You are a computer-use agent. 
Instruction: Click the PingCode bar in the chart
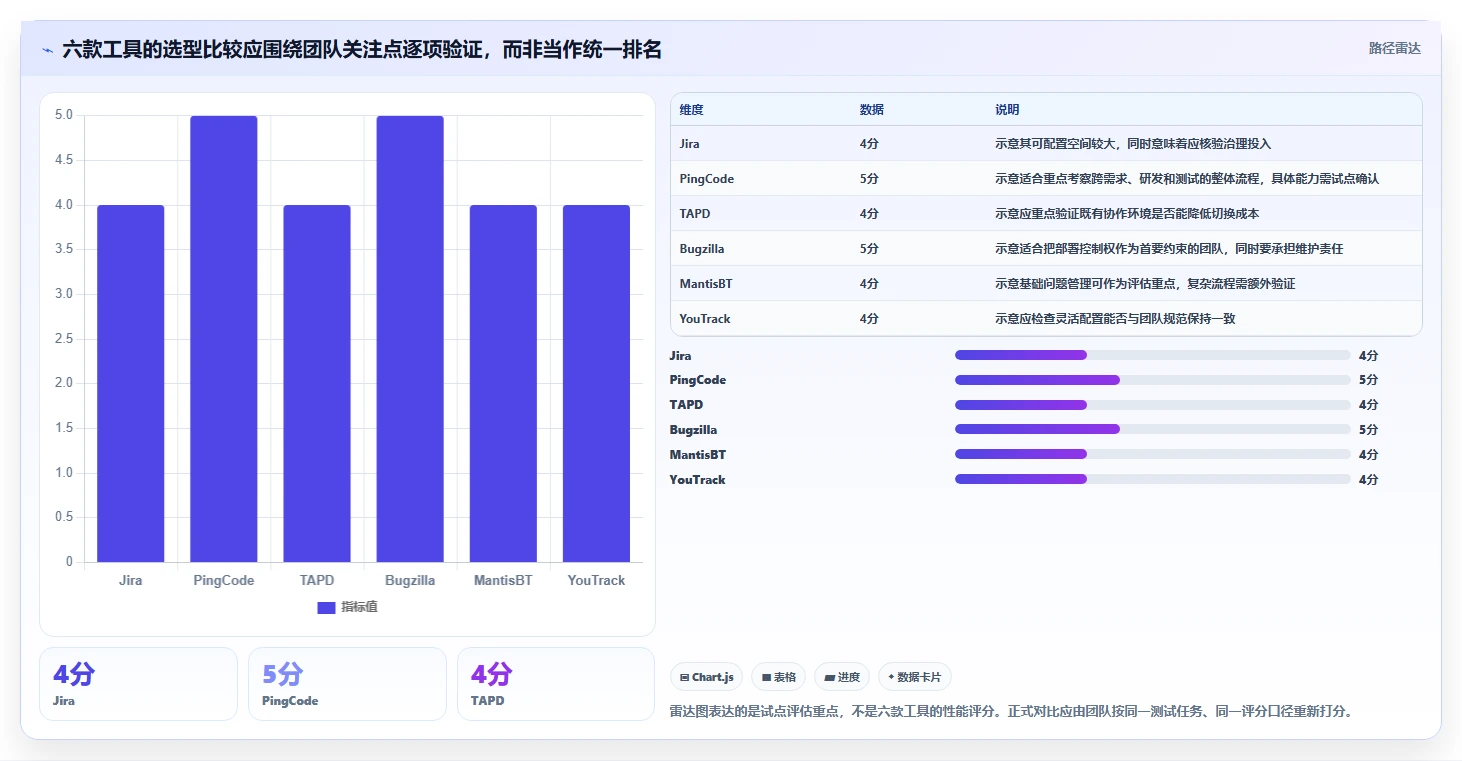pos(224,339)
